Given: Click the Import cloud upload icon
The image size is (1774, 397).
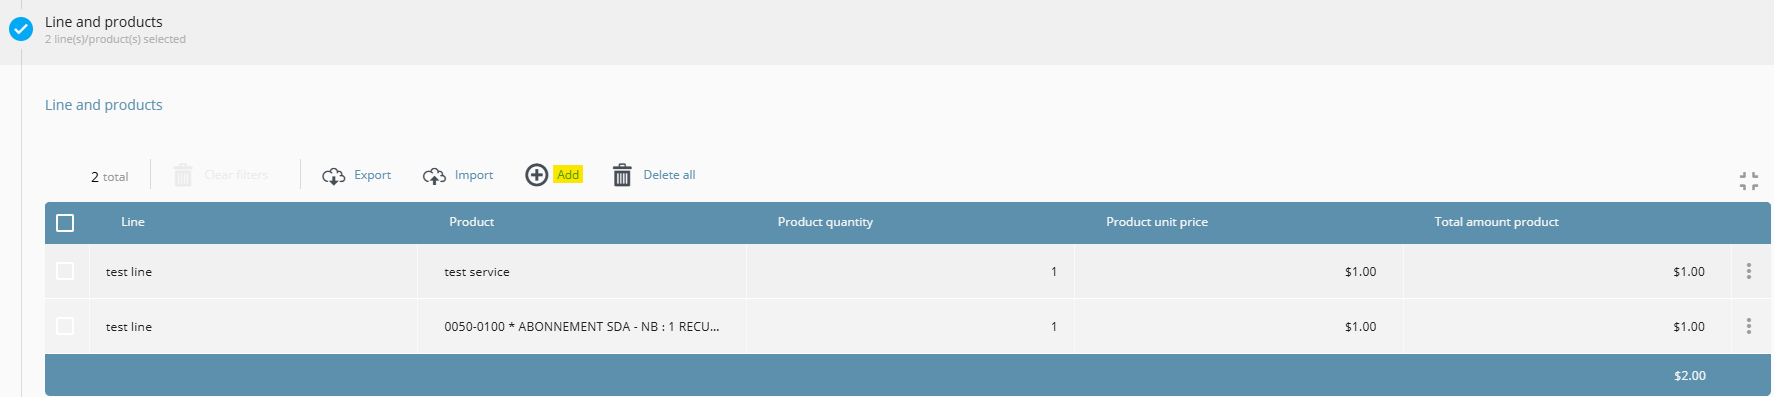Looking at the screenshot, I should point(434,176).
